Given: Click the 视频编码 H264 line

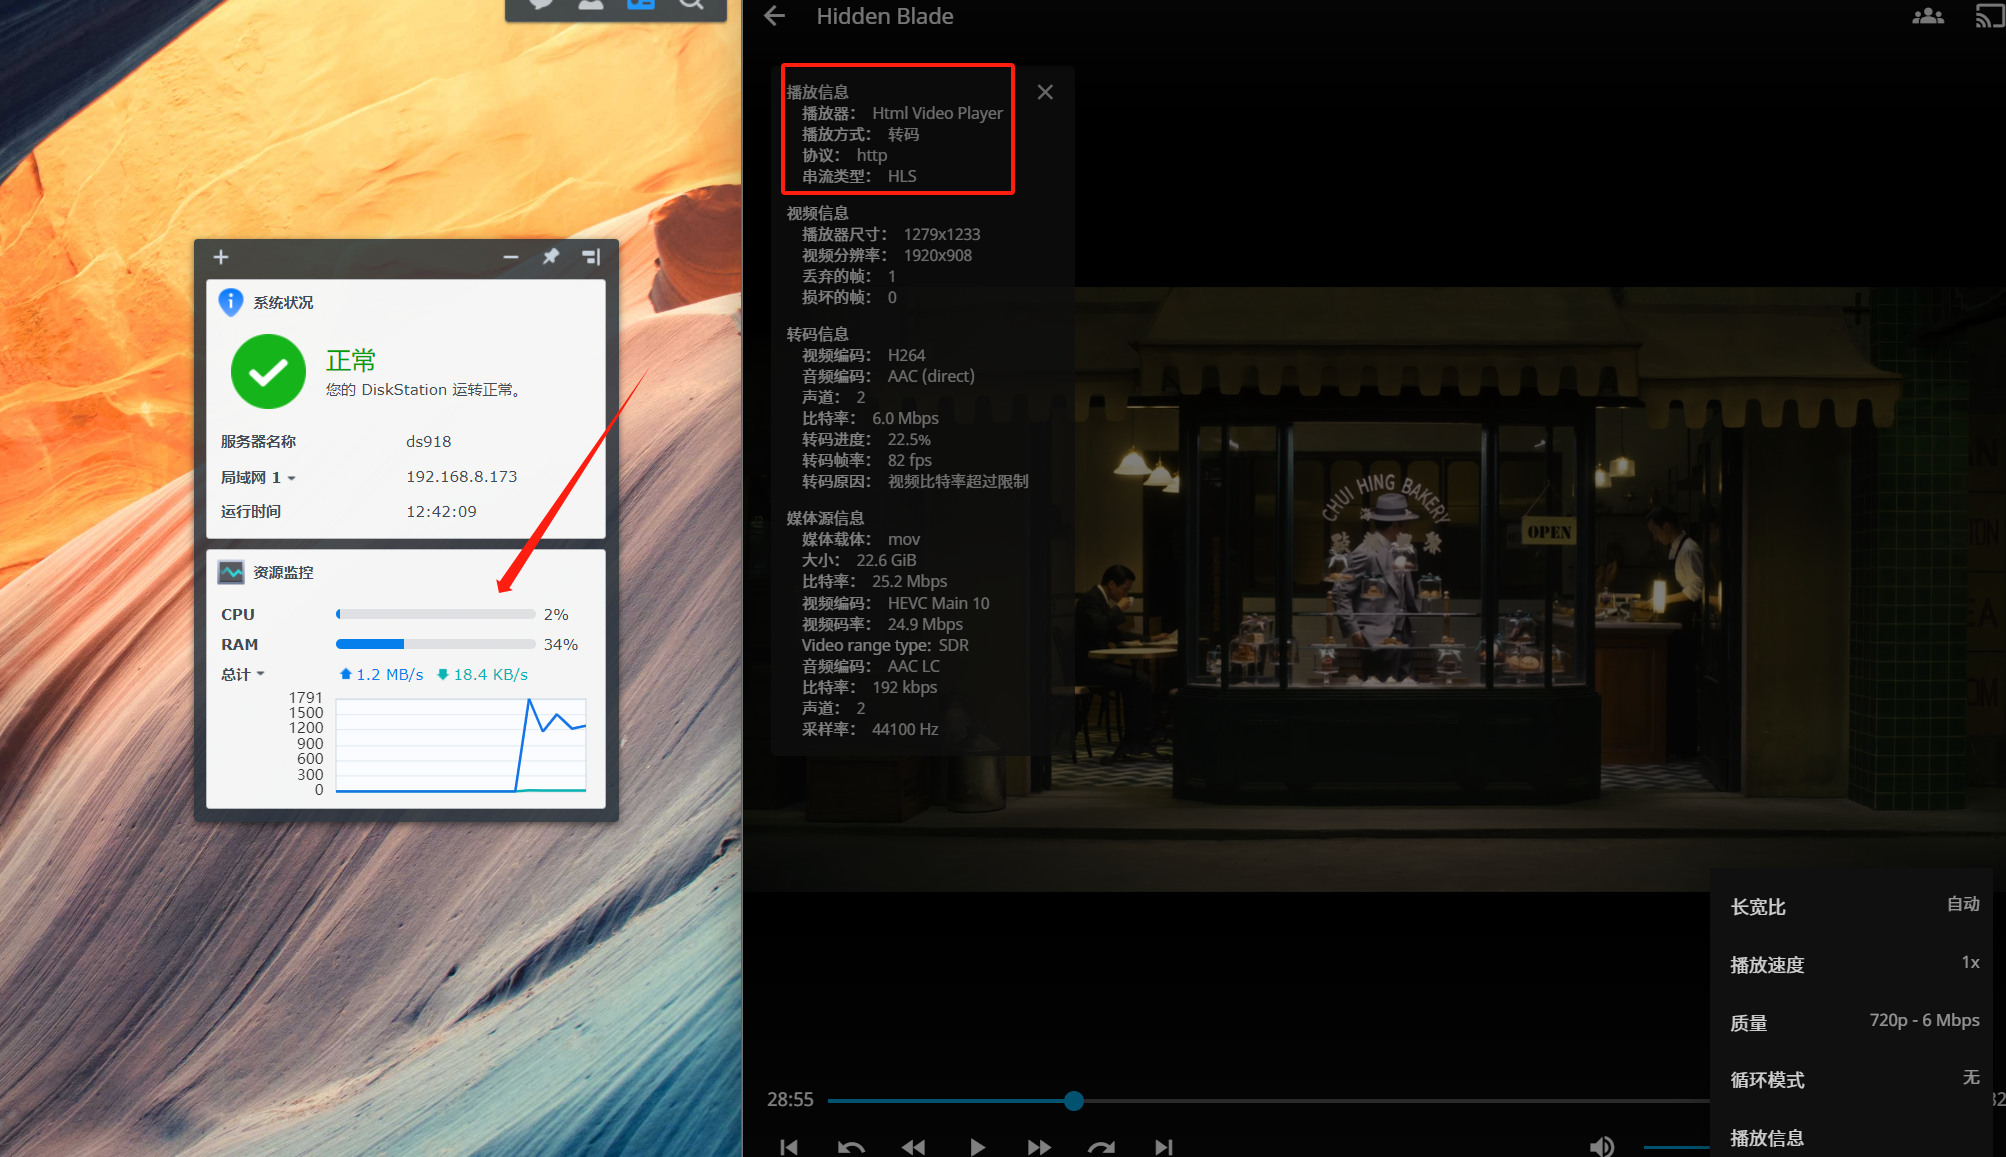Looking at the screenshot, I should point(864,355).
